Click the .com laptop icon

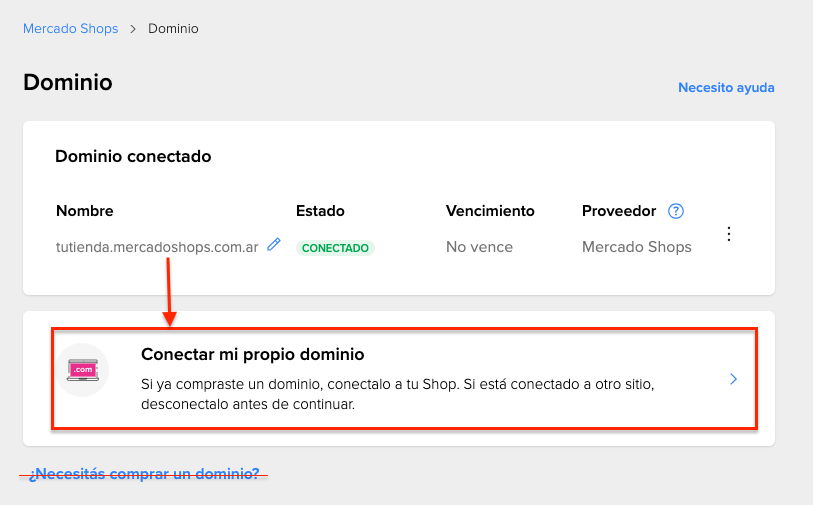tap(83, 370)
